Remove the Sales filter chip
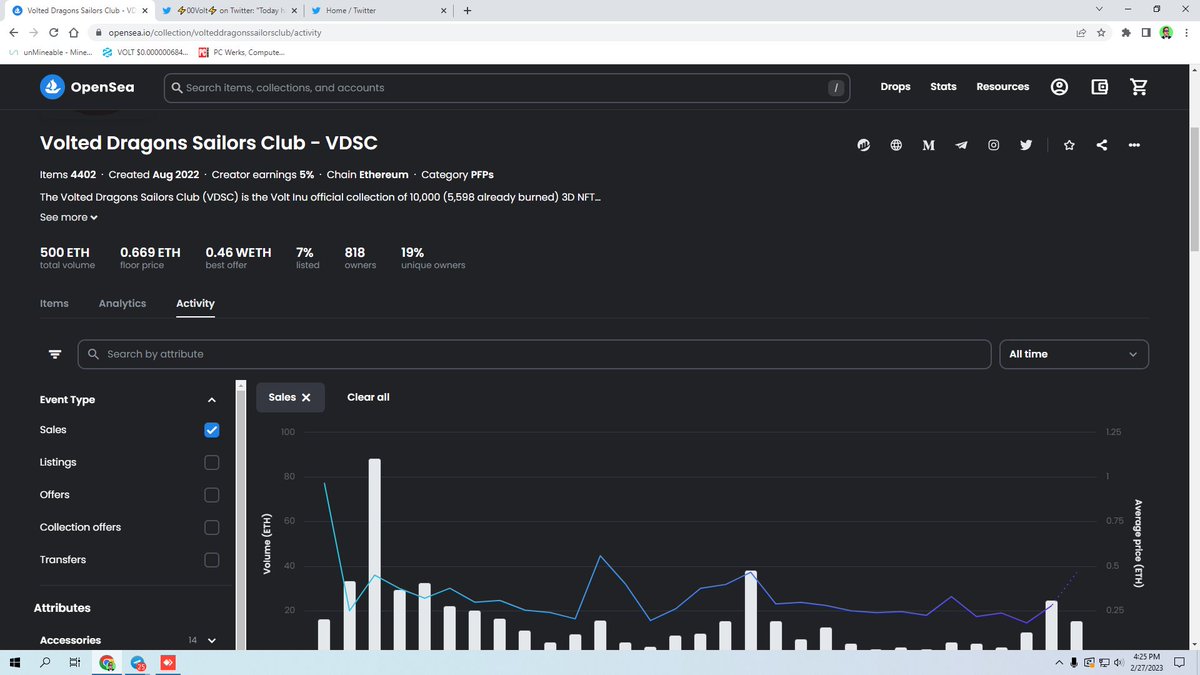The width and height of the screenshot is (1200, 675). click(x=306, y=397)
